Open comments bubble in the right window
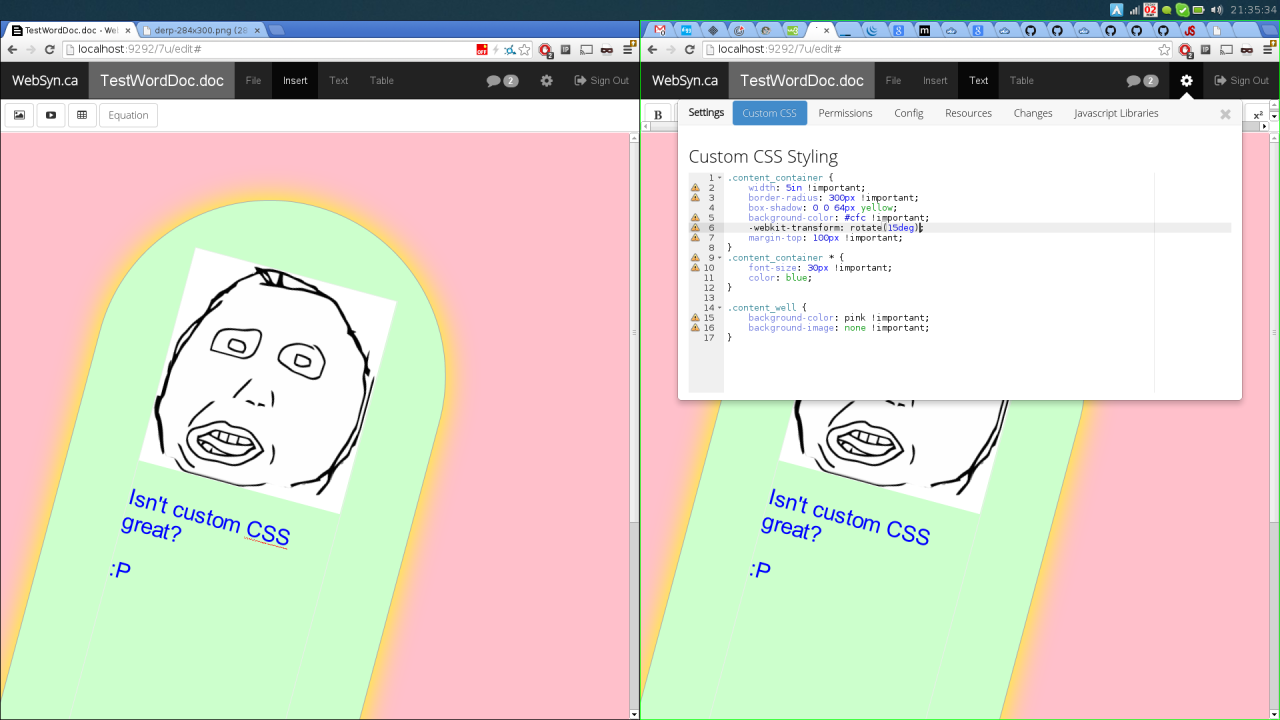Screen dimensions: 1280x720 tap(1142, 81)
